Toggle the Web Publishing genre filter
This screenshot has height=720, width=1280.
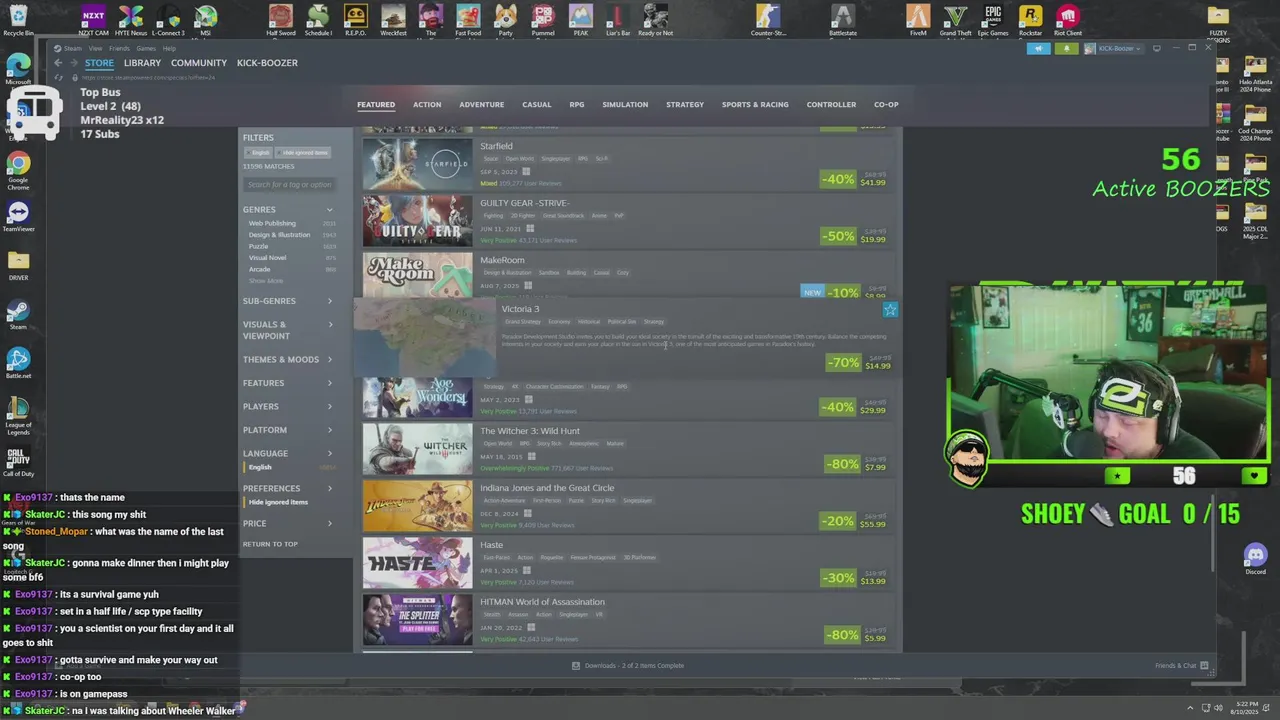point(272,223)
